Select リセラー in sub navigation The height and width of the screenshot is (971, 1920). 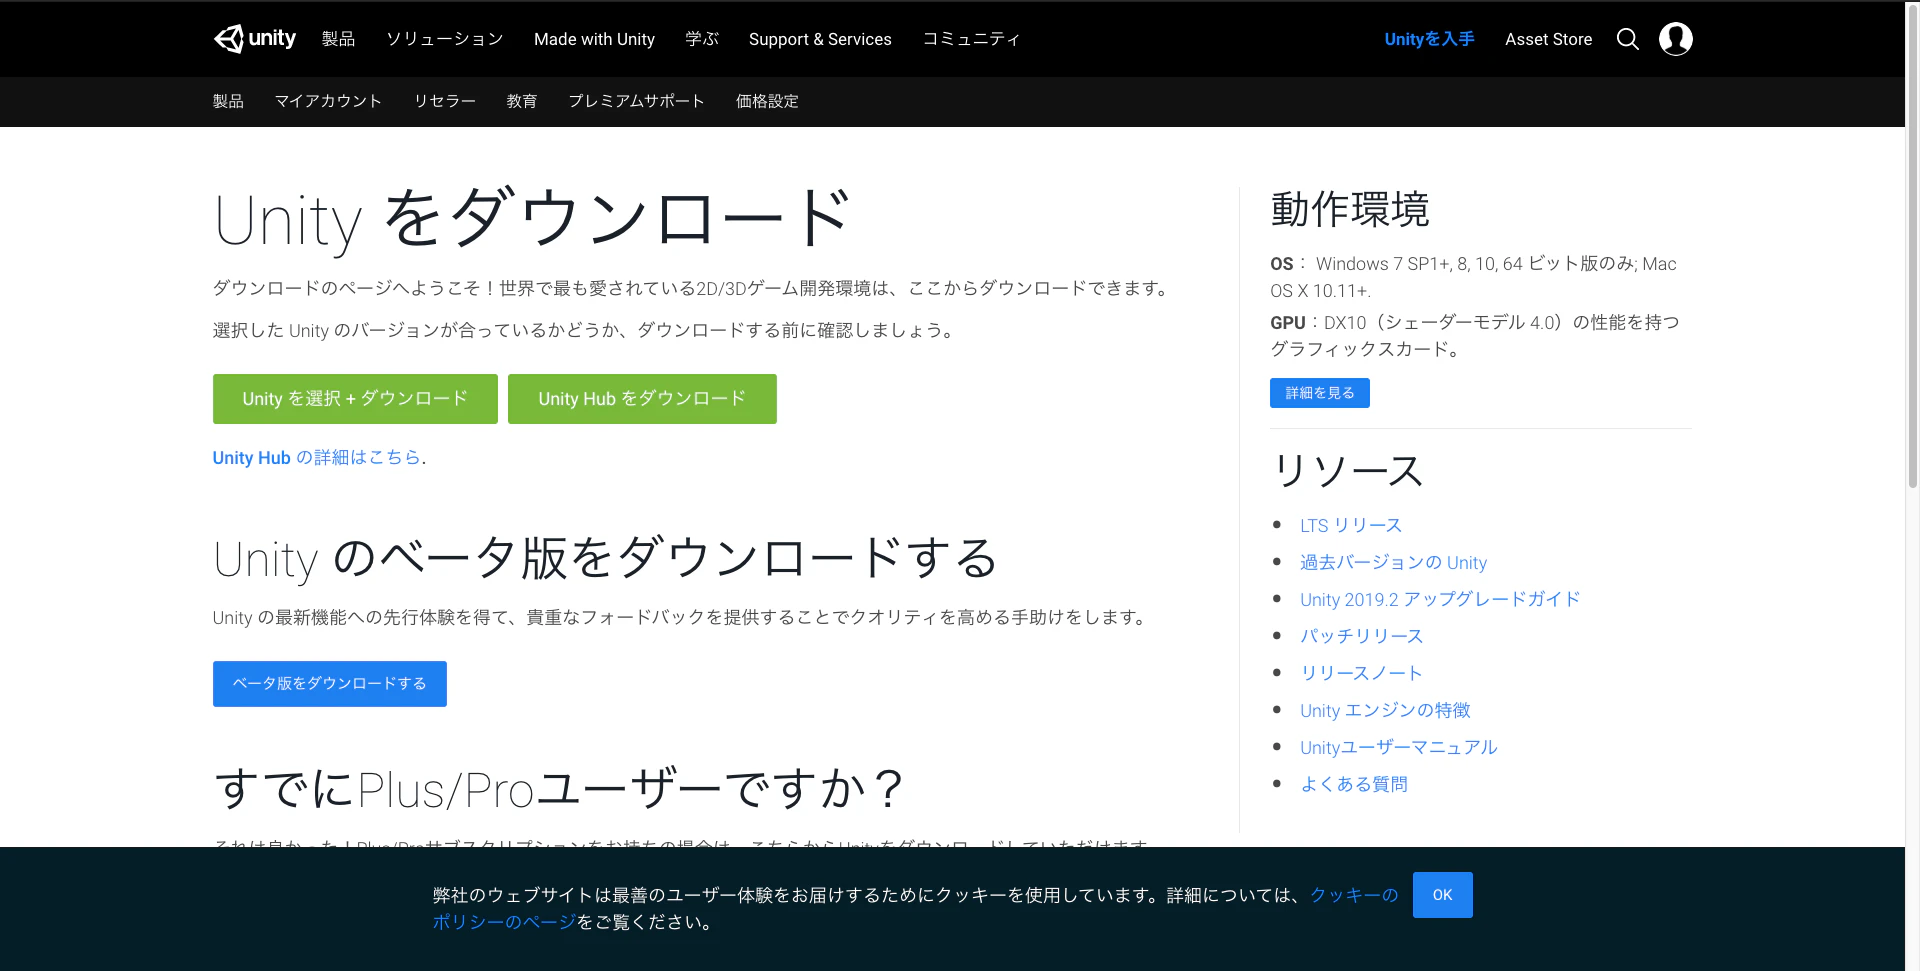(445, 101)
